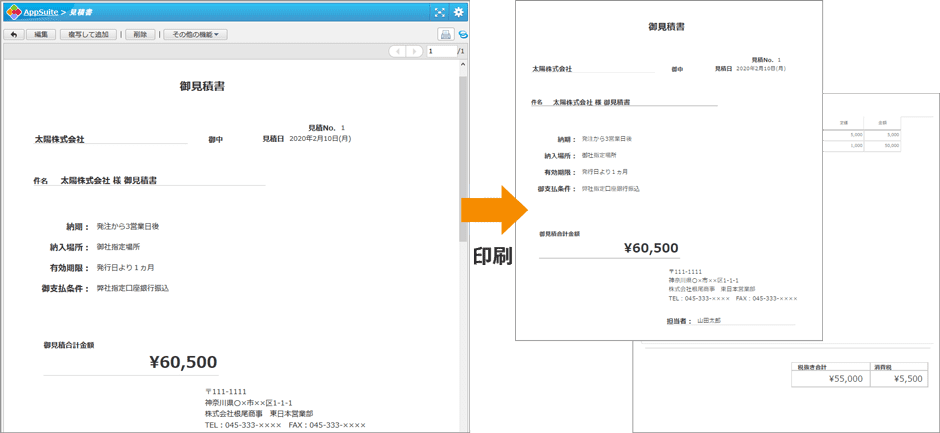The height and width of the screenshot is (433, 940).
Task: Open settings gear icon in header
Action: (458, 12)
